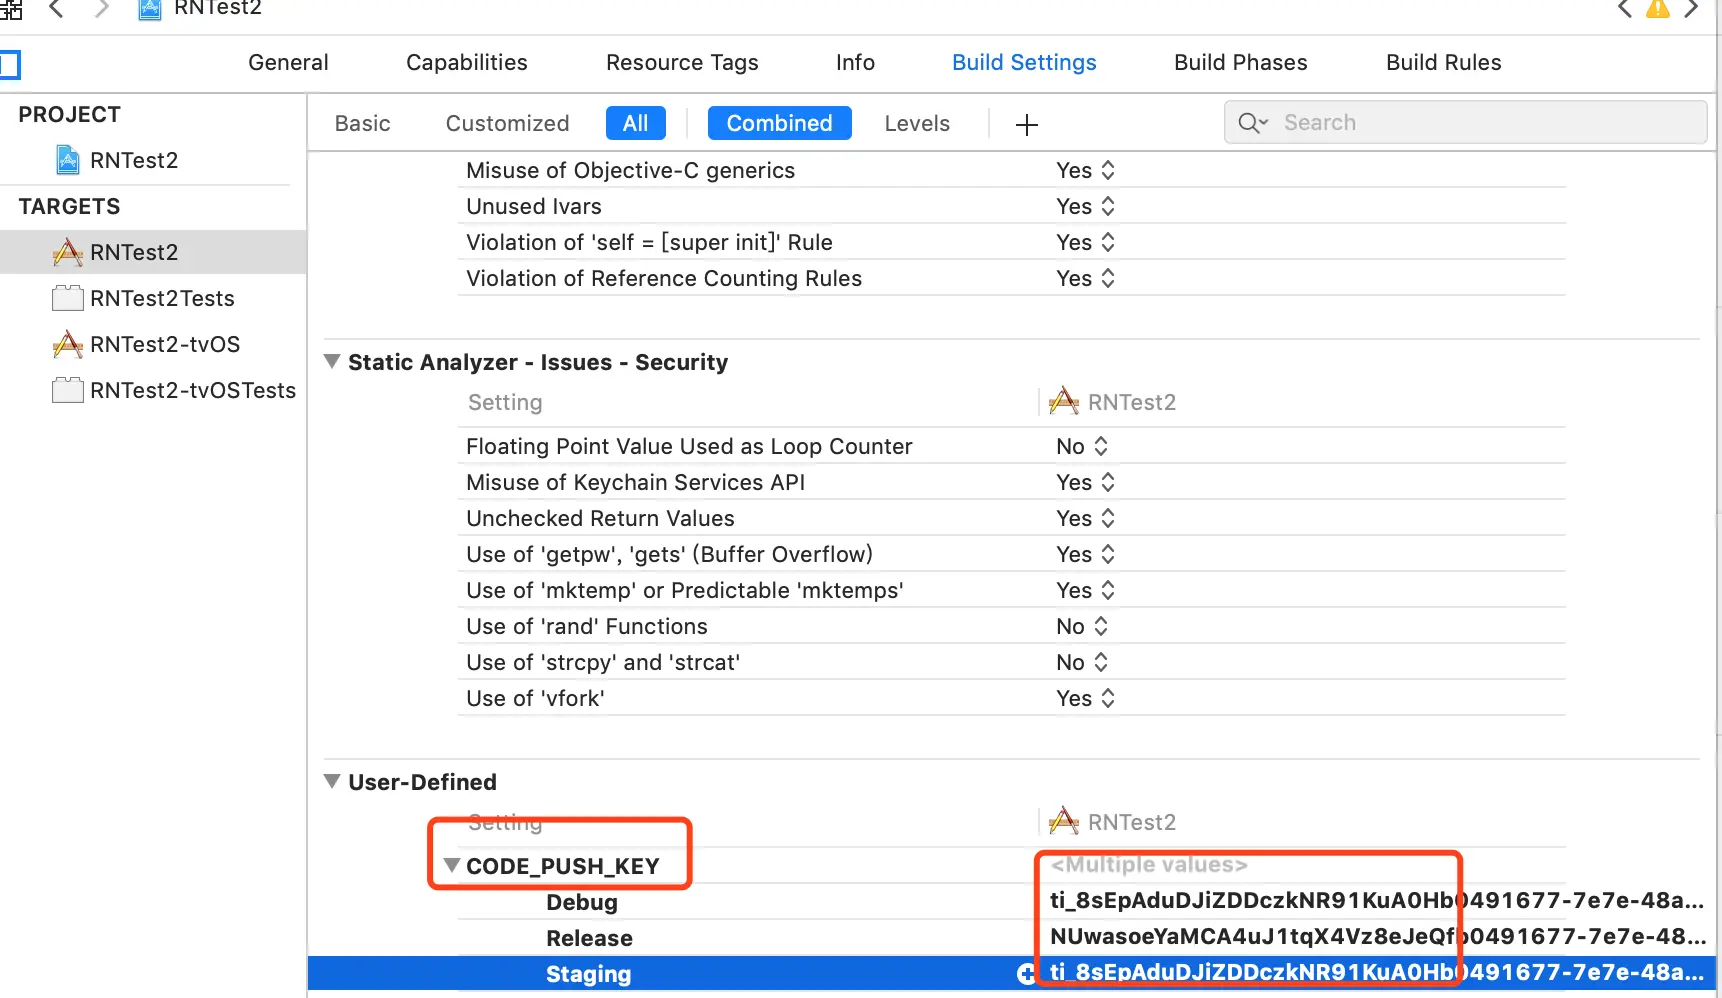Click the RNTest2-tvOS target app icon
This screenshot has width=1722, height=998.
tap(67, 344)
